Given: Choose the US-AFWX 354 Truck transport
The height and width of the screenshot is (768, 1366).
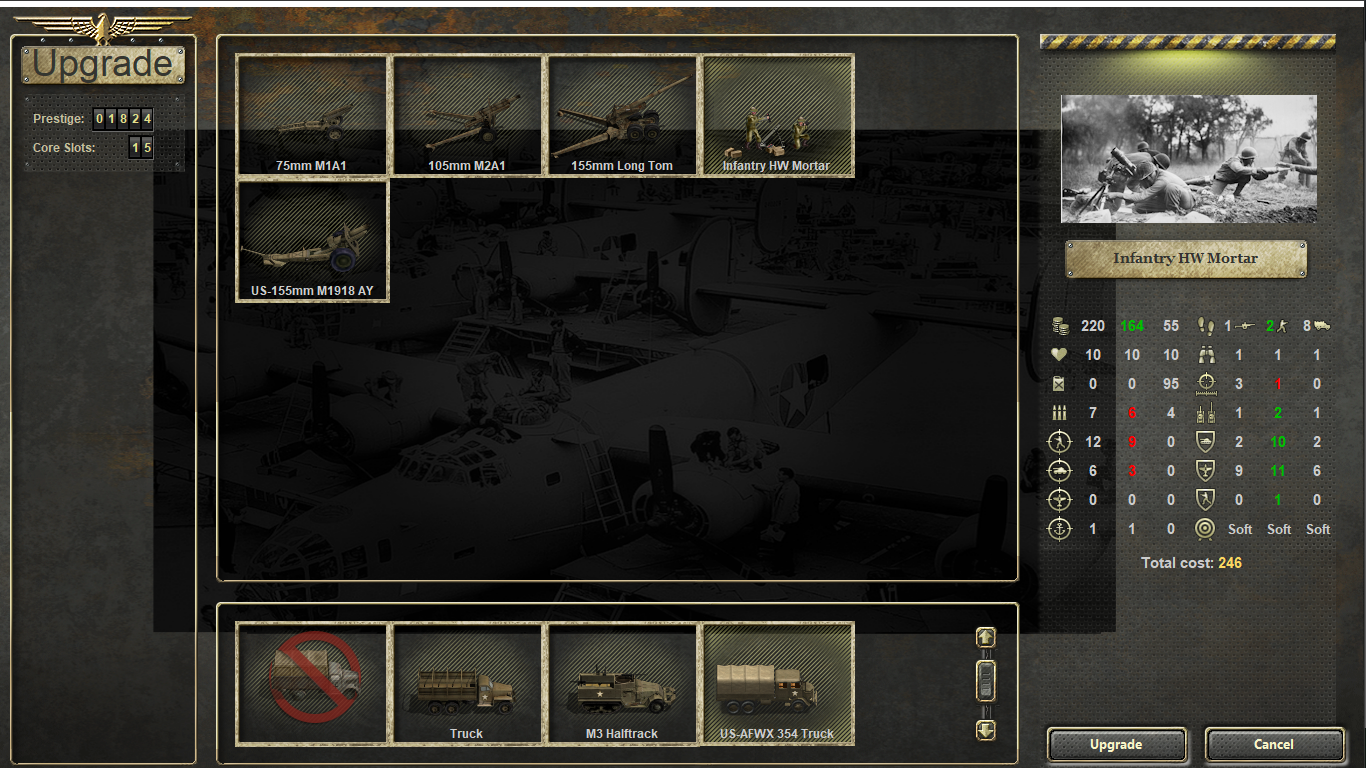Looking at the screenshot, I should point(777,684).
